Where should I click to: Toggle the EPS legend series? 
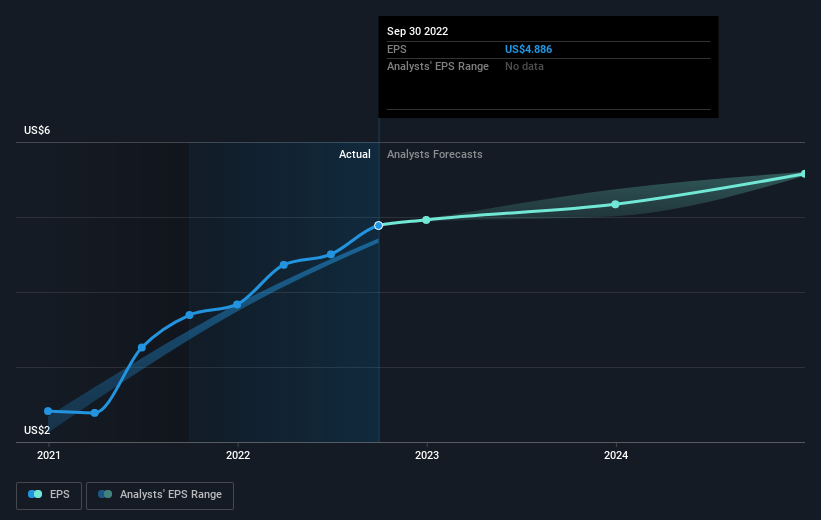click(49, 495)
